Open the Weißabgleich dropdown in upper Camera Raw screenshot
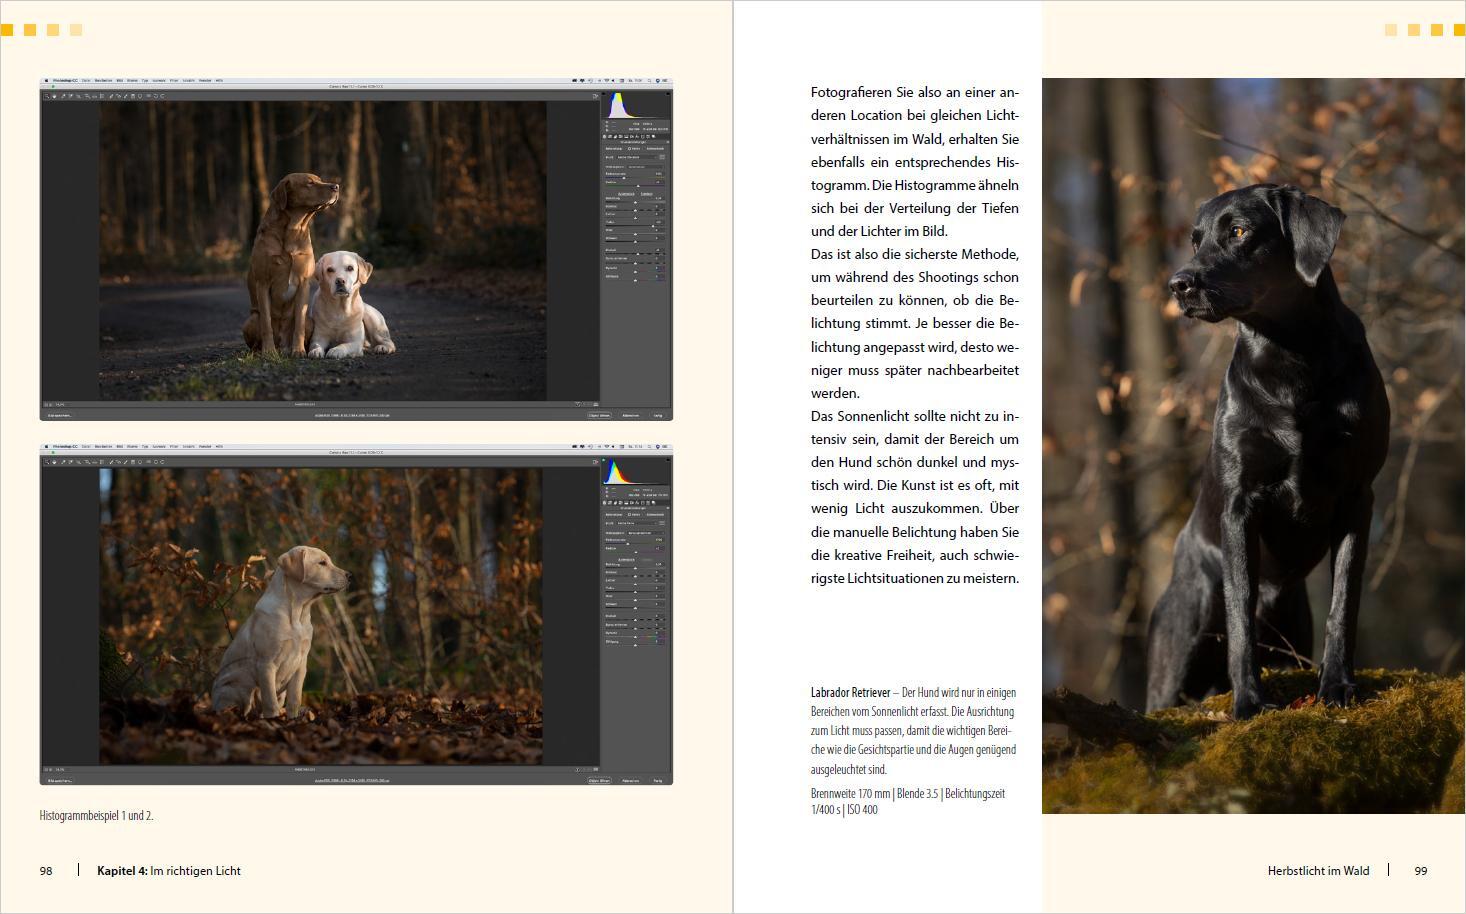The width and height of the screenshot is (1466, 914). (x=646, y=167)
